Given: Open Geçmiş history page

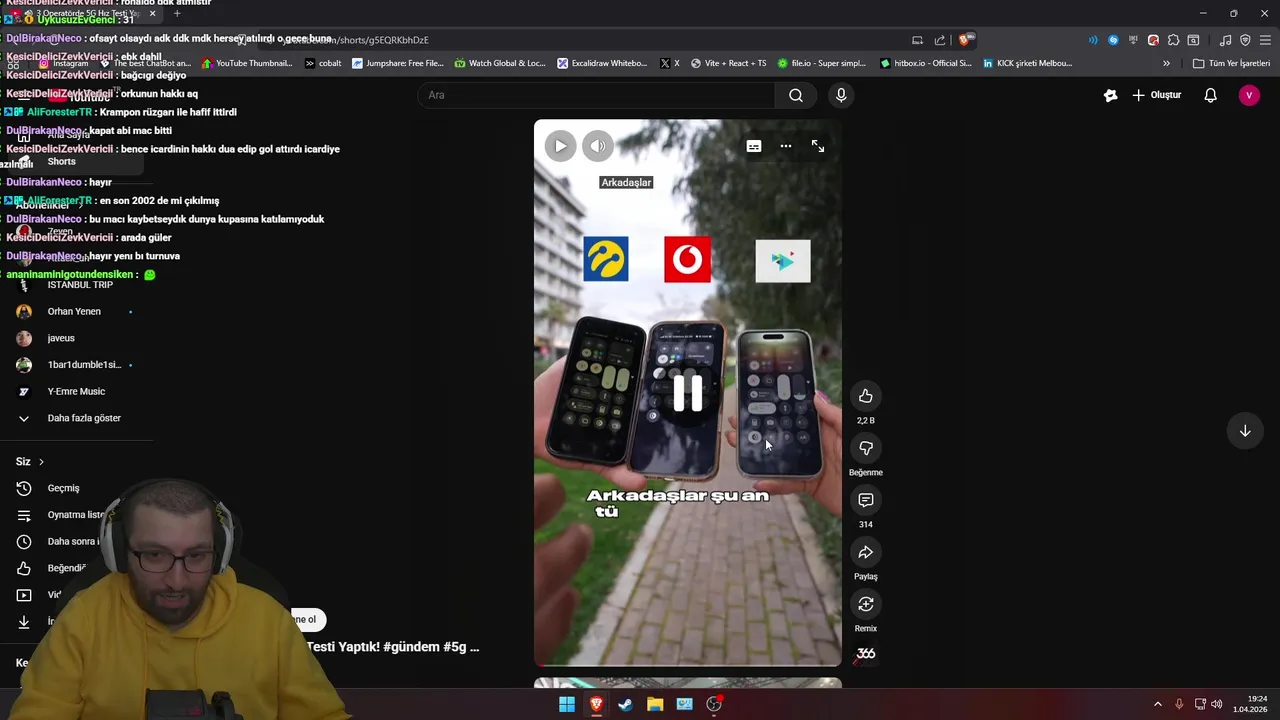Looking at the screenshot, I should point(63,488).
